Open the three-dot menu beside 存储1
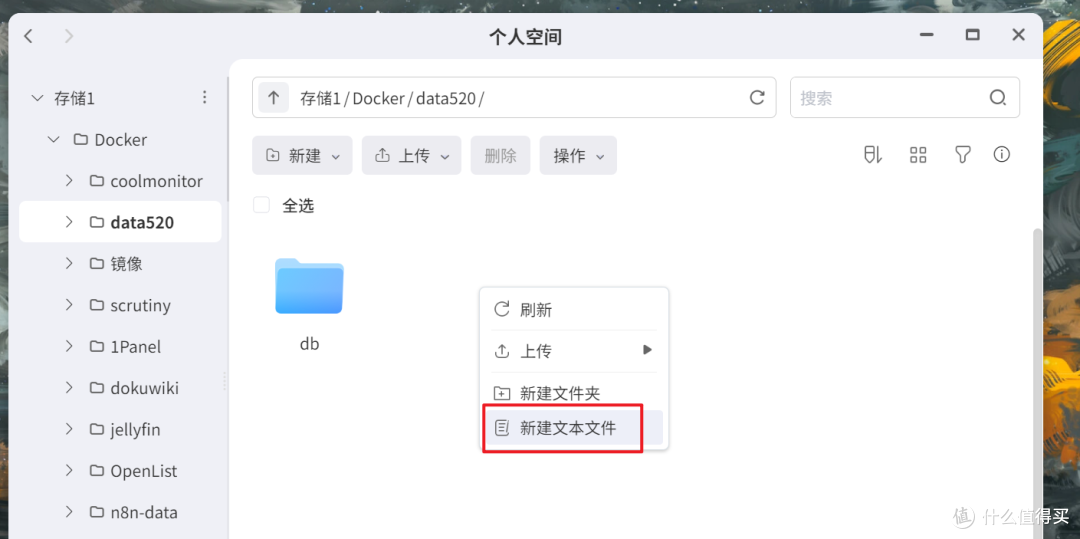 (x=204, y=98)
